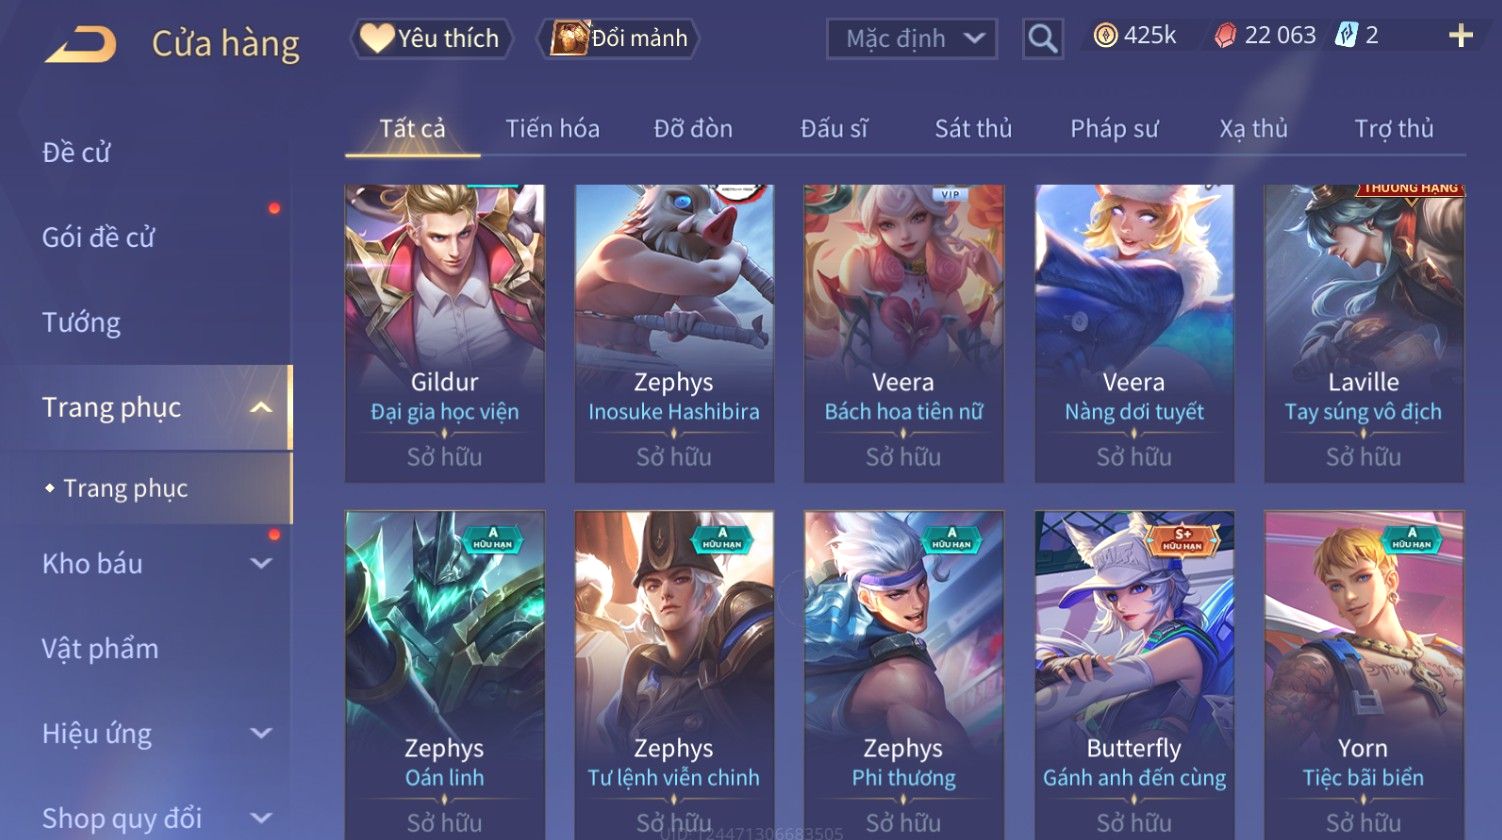
Task: Select the Butterfly Gánh anh đến cùng skin
Action: click(1134, 675)
